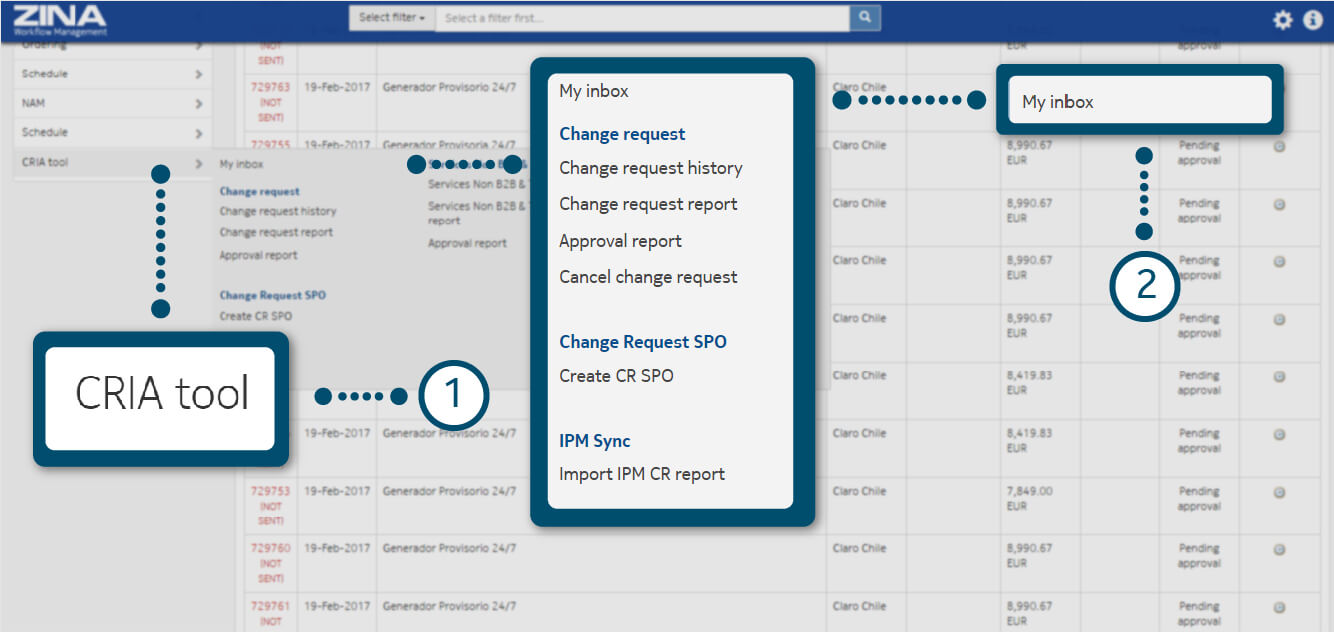Choose Cancel change request menu entry
This screenshot has width=1334, height=632.
648,277
